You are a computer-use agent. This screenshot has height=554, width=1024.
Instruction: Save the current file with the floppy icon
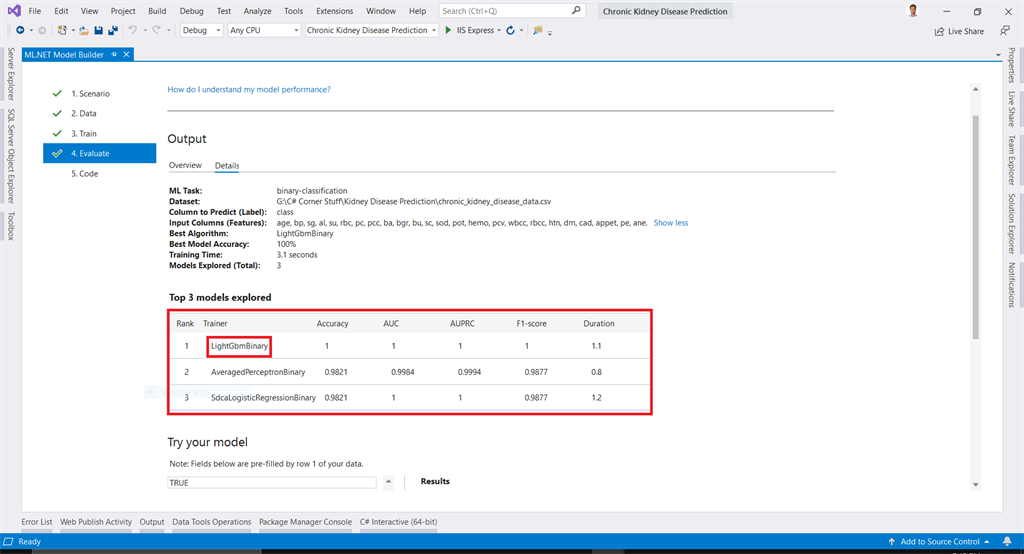pyautogui.click(x=99, y=30)
